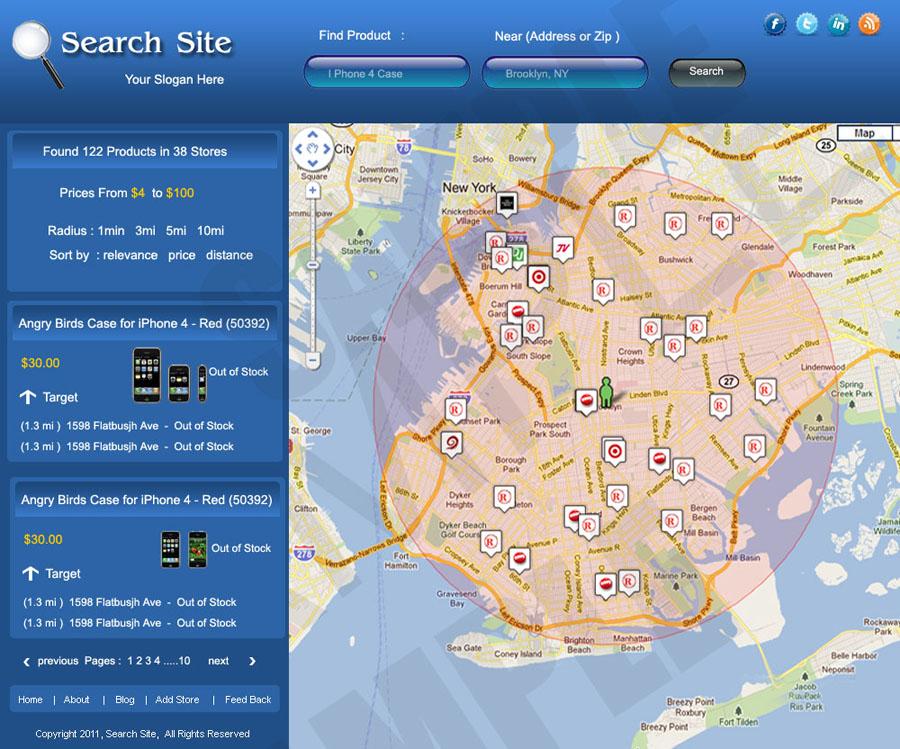Open the Home footer link
900x749 pixels.
(x=30, y=700)
